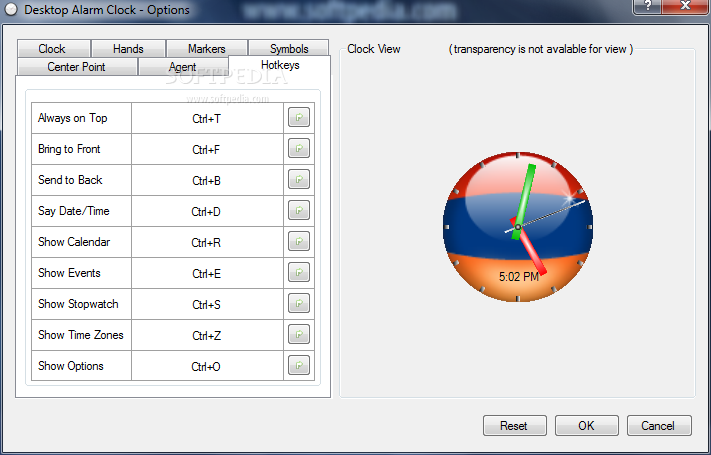
Task: Switch to the Agent tab
Action: point(183,67)
